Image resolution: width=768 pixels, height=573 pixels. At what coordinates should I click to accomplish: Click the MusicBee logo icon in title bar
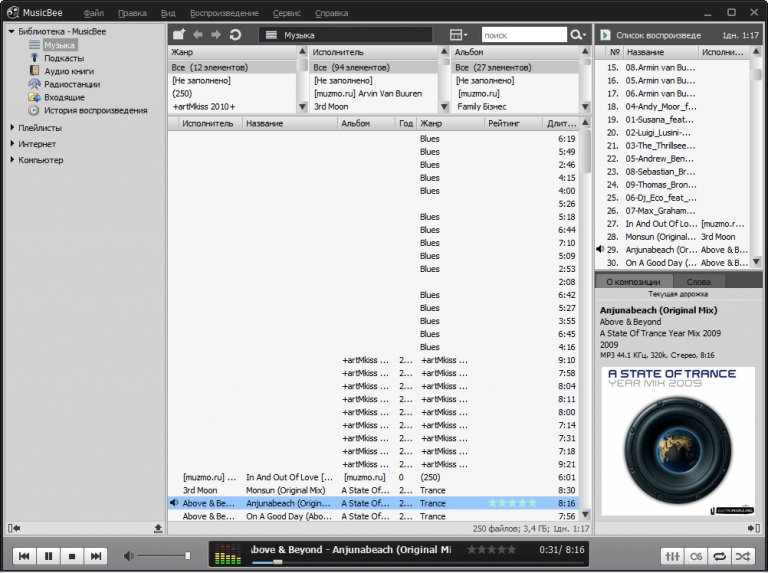13,12
